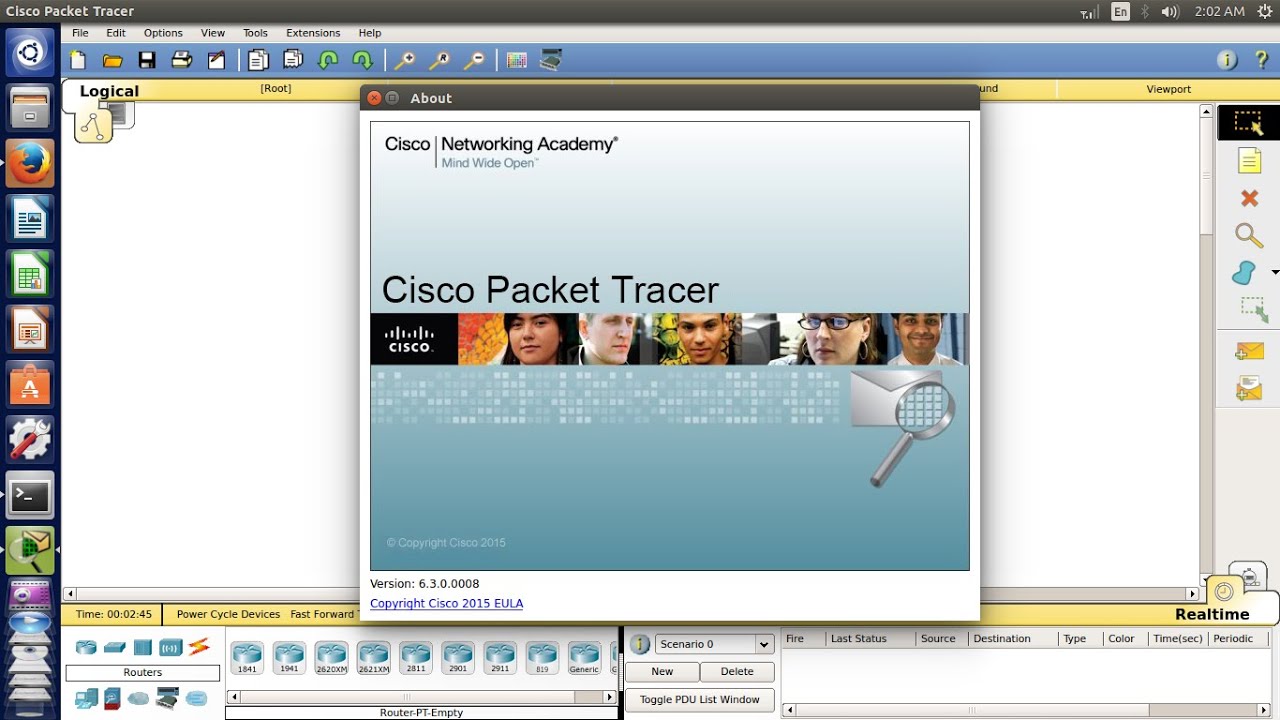Click the Delete scenario button
The image size is (1280, 720).
pyautogui.click(x=737, y=672)
